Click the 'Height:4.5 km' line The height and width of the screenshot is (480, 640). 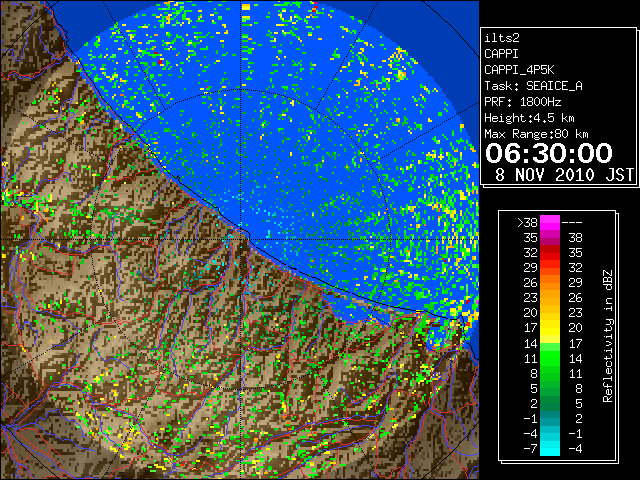529,118
